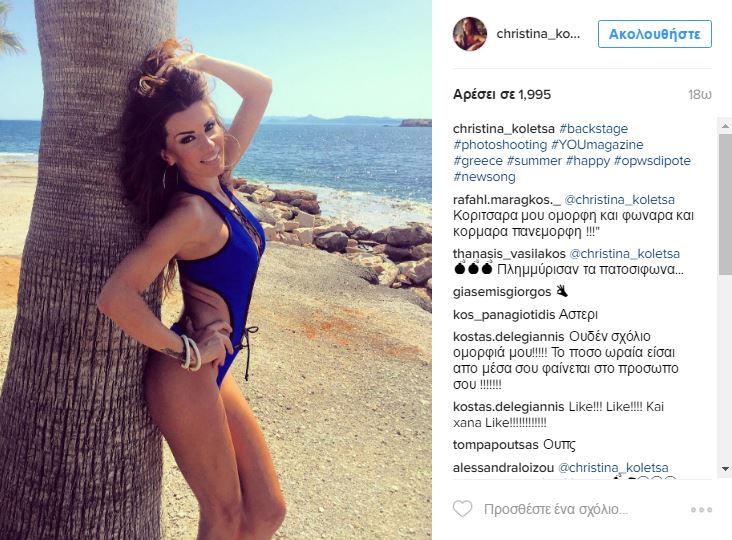Viewport: 732px width, 540px height.
Task: Open christina_ko... username in the header
Action: tap(538, 34)
